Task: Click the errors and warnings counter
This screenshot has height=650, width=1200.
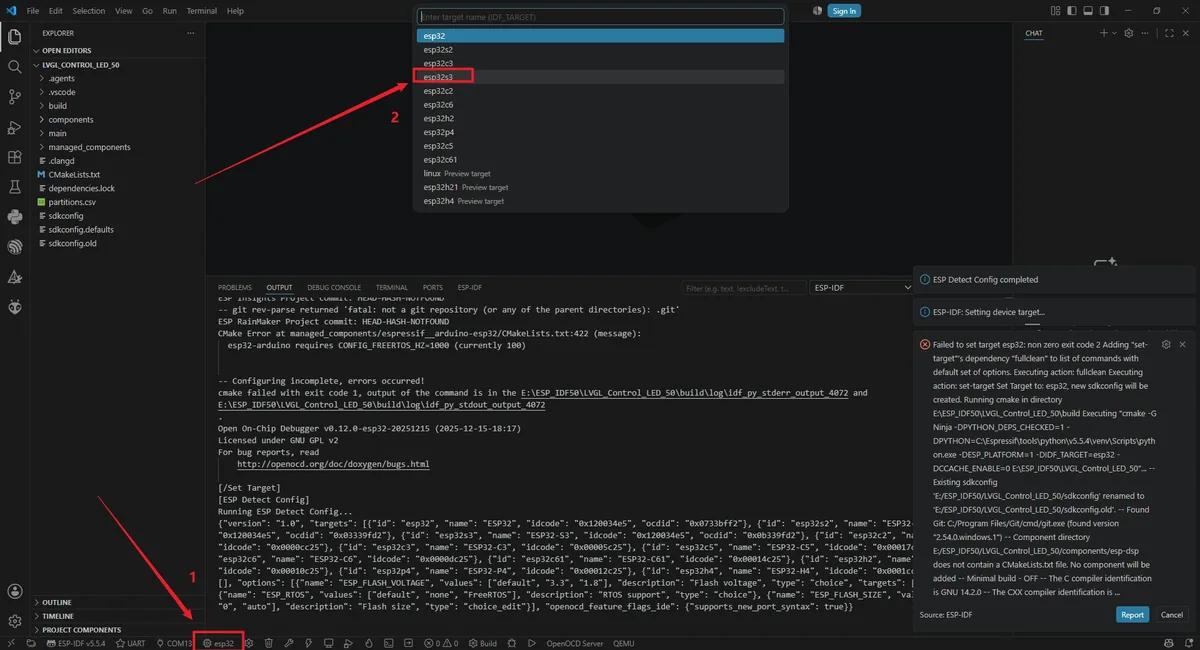Action: click(439, 643)
